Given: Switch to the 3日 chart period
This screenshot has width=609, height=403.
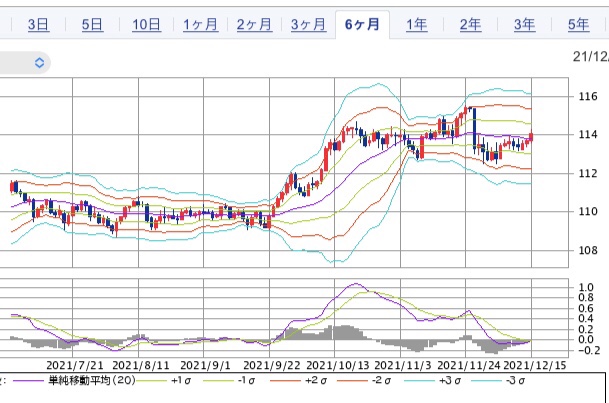Looking at the screenshot, I should coord(38,25).
